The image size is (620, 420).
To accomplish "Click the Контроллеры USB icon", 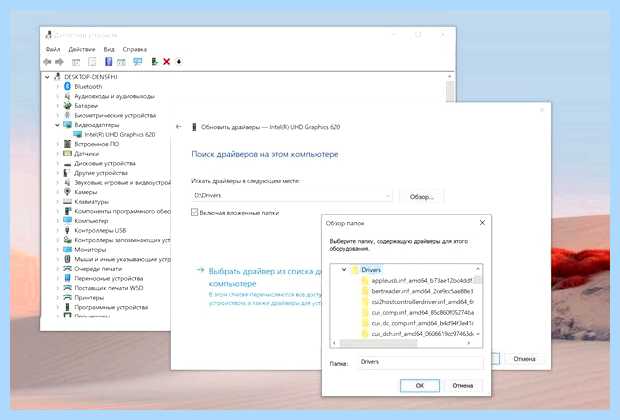I will pos(67,230).
